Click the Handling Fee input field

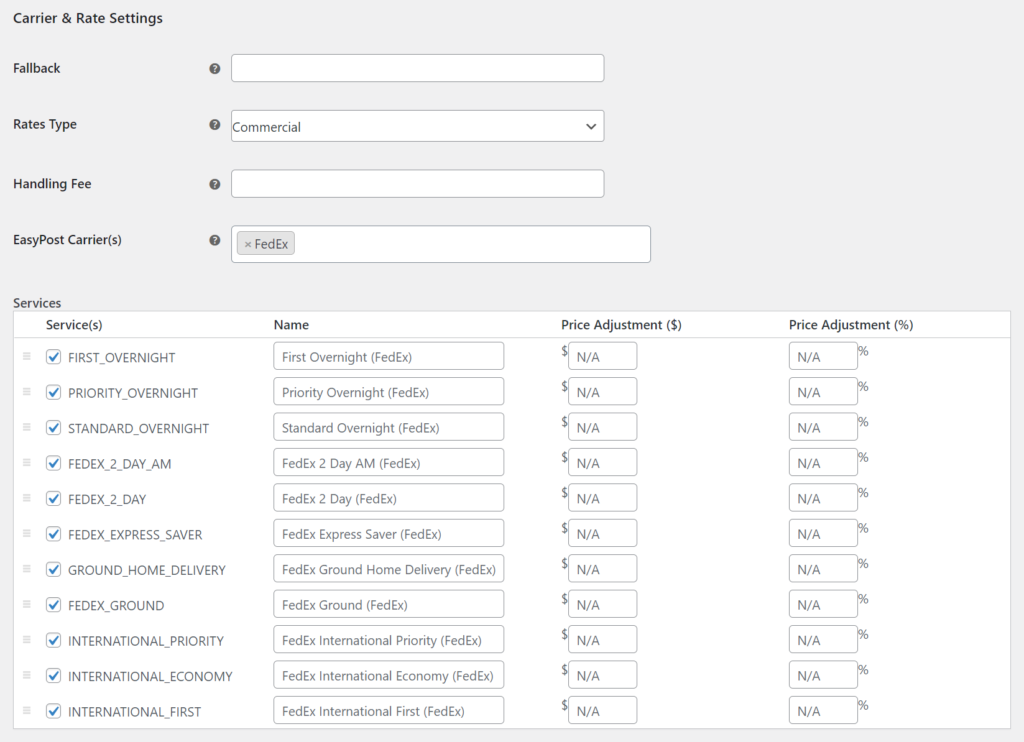tap(417, 184)
